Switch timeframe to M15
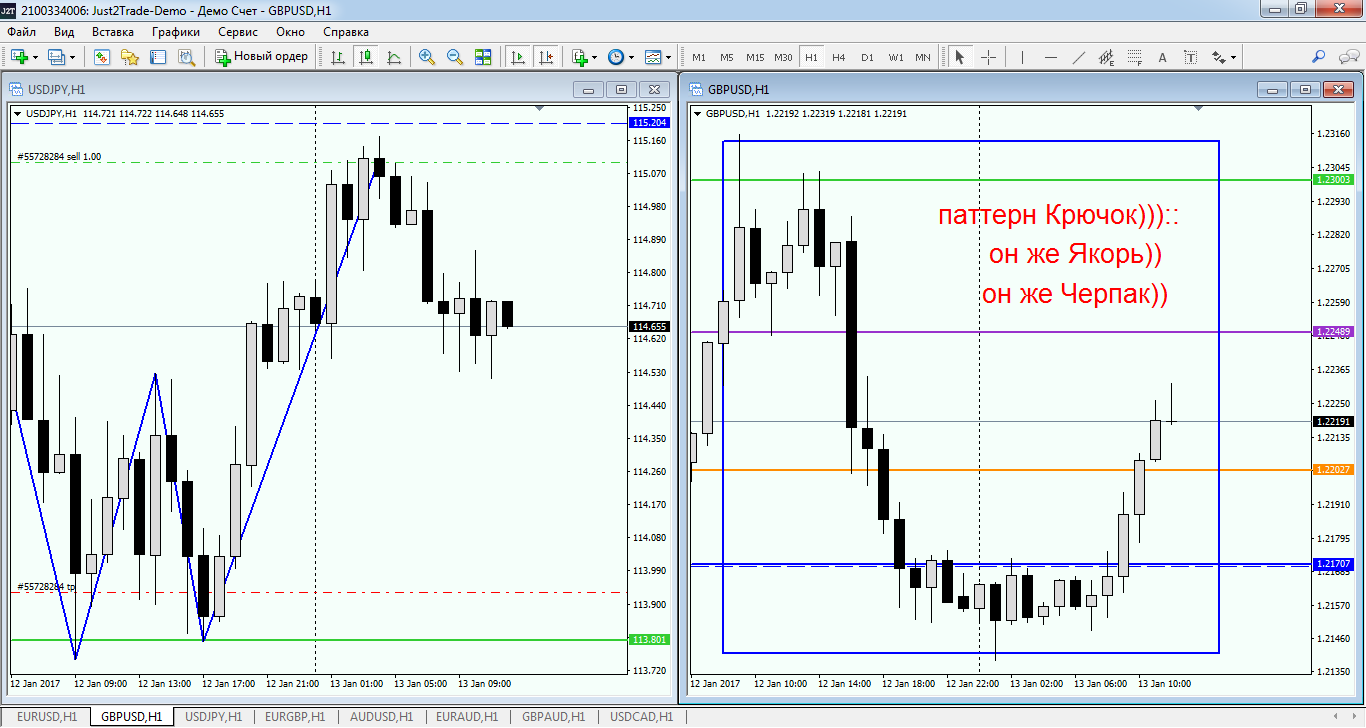This screenshot has height=728, width=1366. 754,57
